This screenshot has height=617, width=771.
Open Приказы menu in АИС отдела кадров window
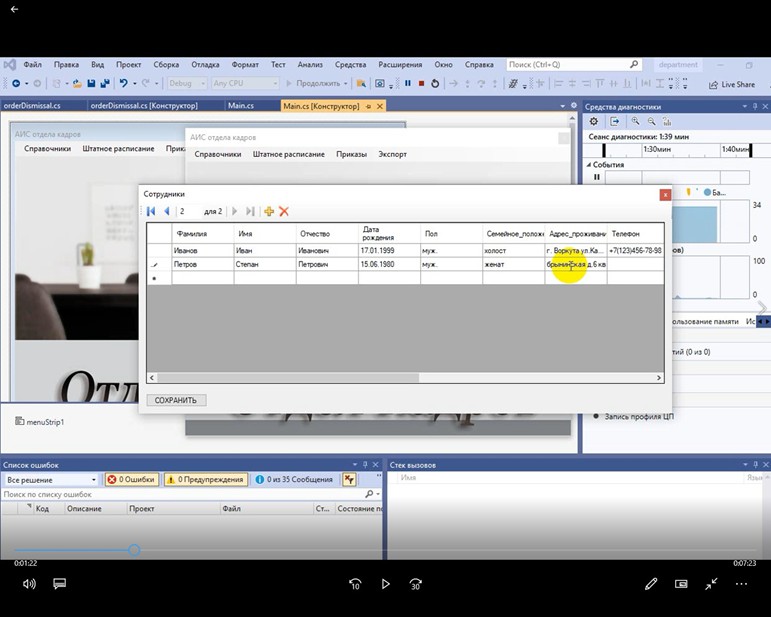point(352,154)
